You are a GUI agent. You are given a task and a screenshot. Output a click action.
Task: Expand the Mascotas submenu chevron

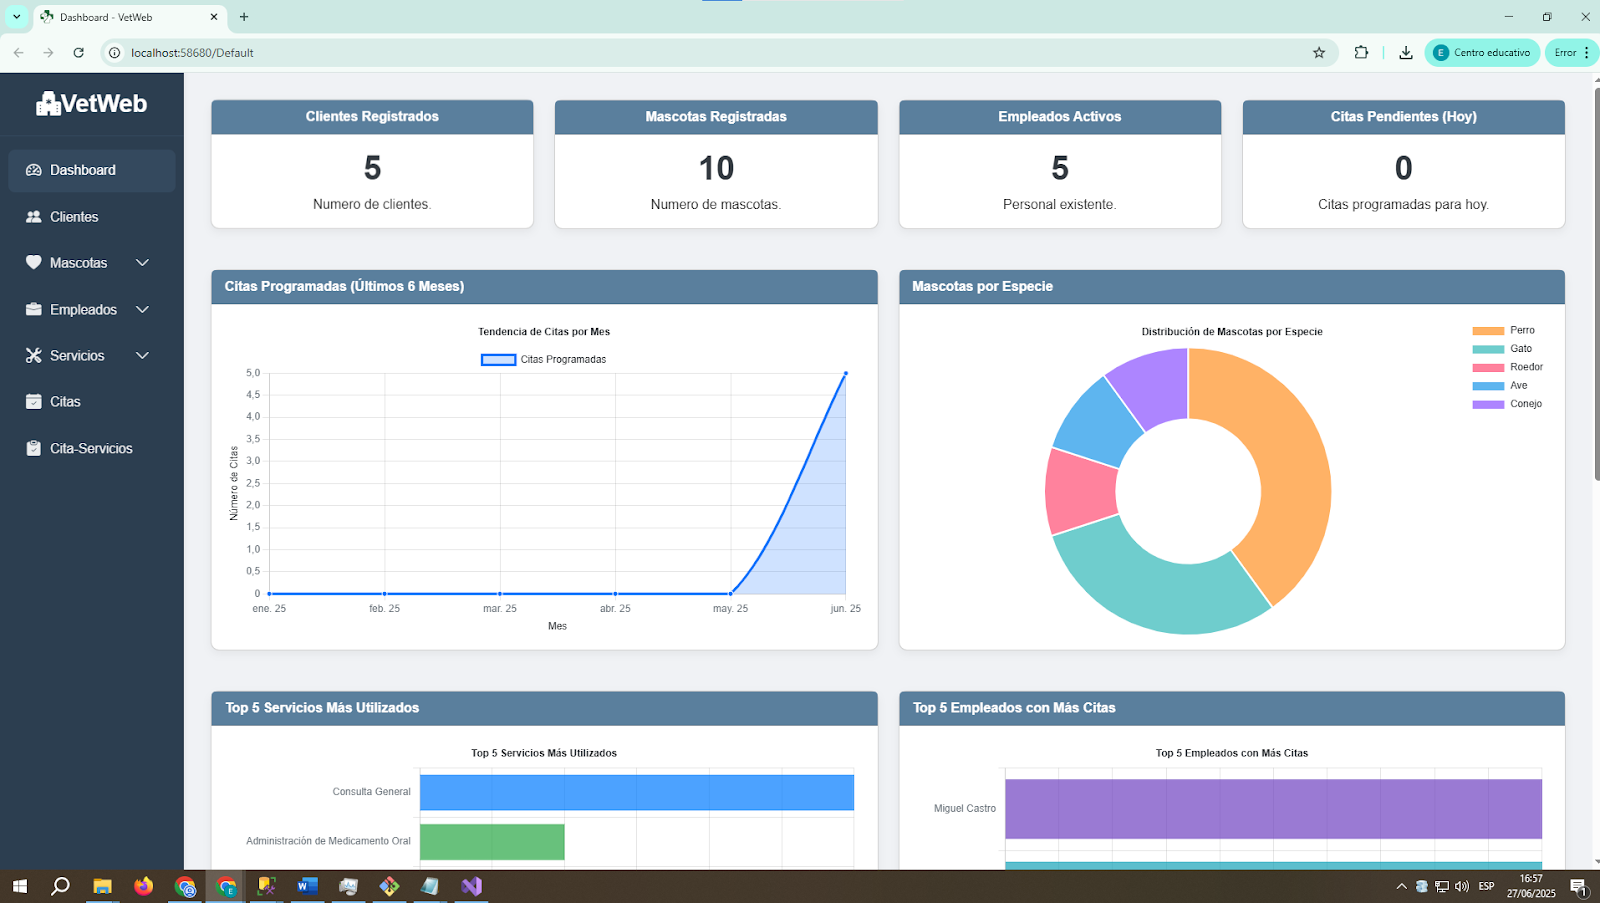(142, 263)
